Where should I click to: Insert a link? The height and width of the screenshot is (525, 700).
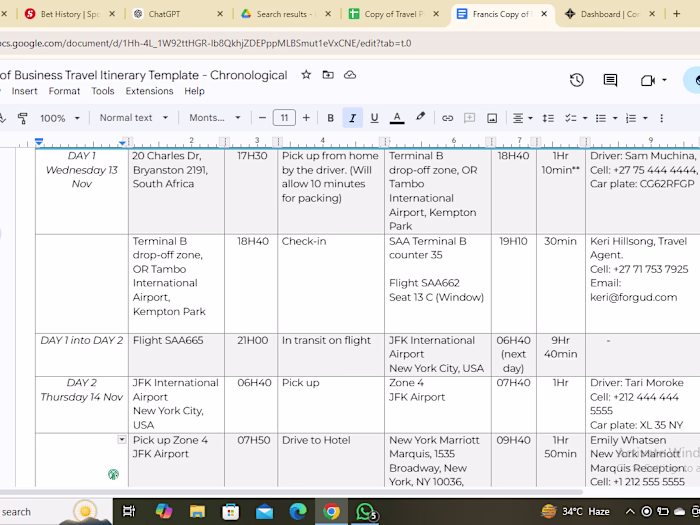(x=447, y=118)
